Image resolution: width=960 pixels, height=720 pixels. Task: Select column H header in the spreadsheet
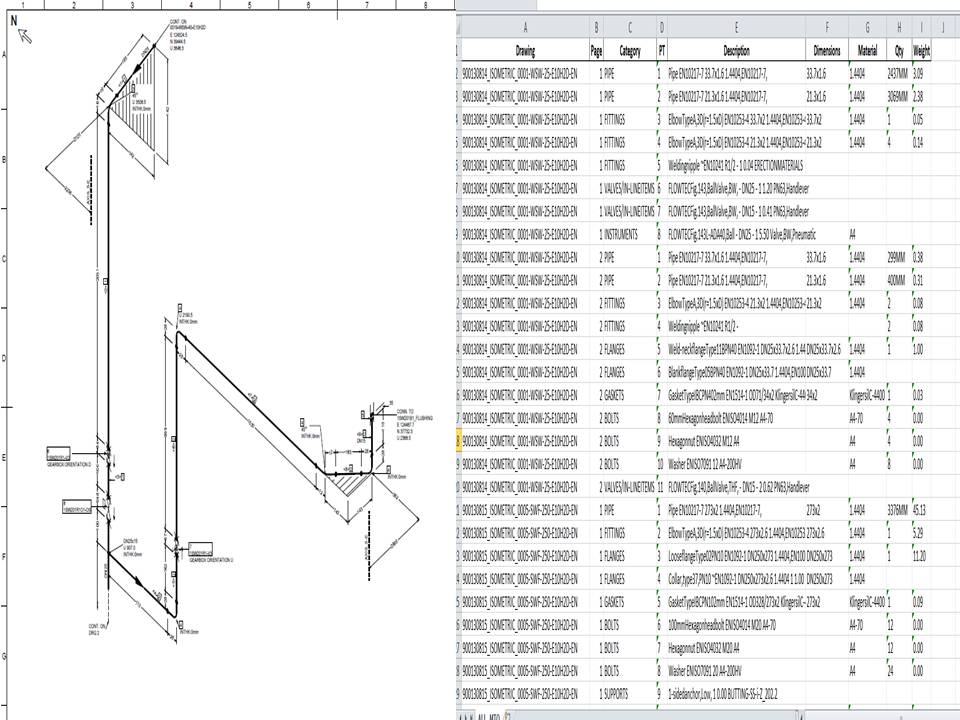click(898, 28)
